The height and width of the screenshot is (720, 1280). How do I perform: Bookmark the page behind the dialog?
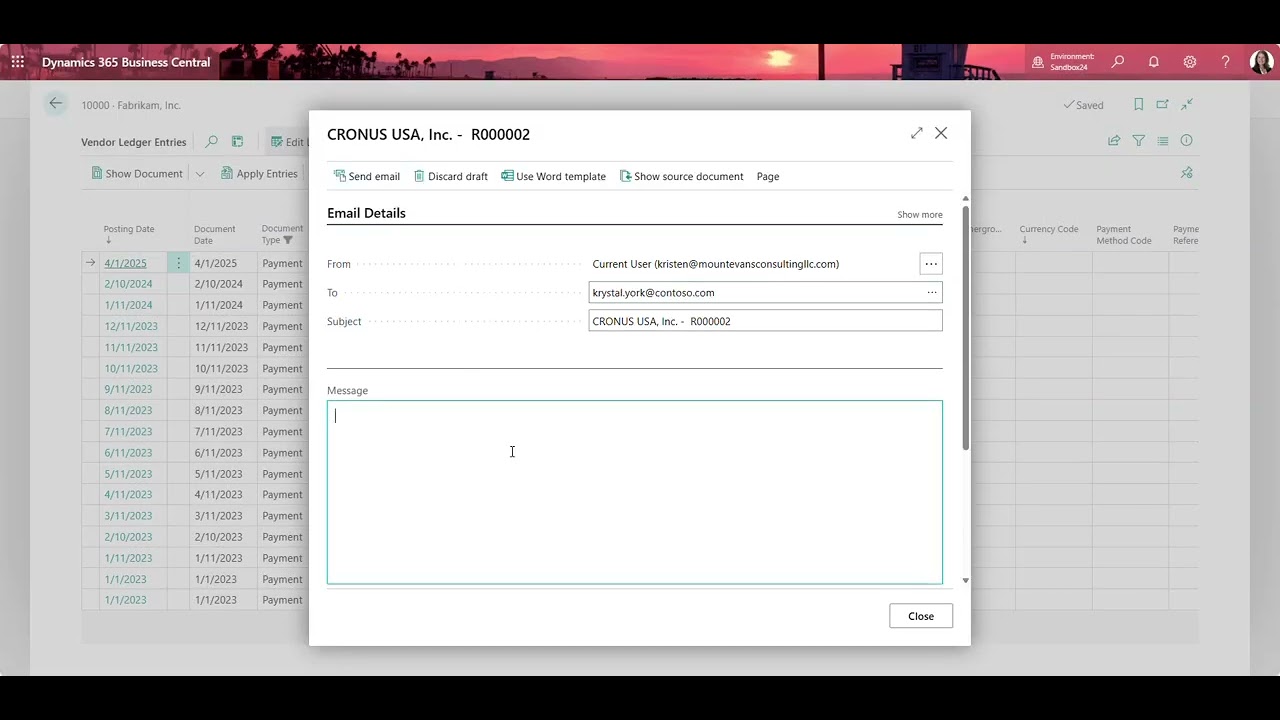[x=1138, y=104]
